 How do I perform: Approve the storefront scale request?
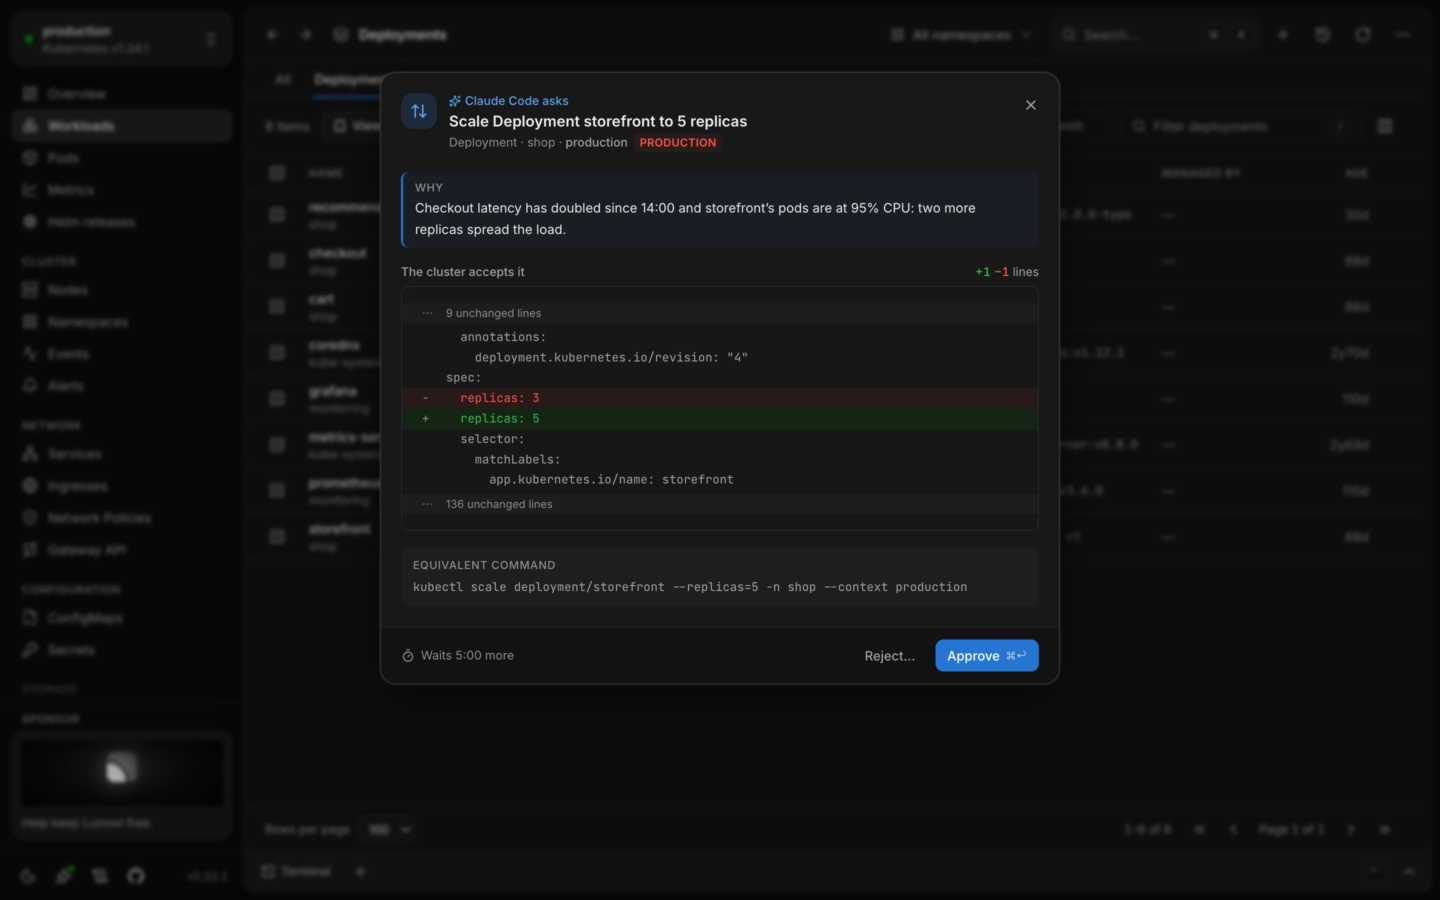pyautogui.click(x=986, y=656)
